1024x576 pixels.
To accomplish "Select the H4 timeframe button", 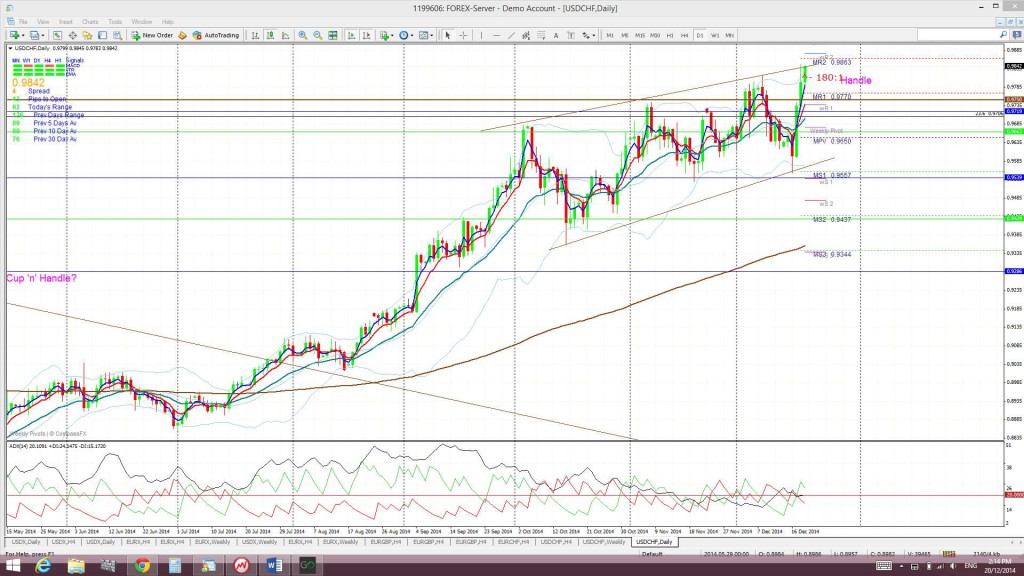I will click(684, 35).
